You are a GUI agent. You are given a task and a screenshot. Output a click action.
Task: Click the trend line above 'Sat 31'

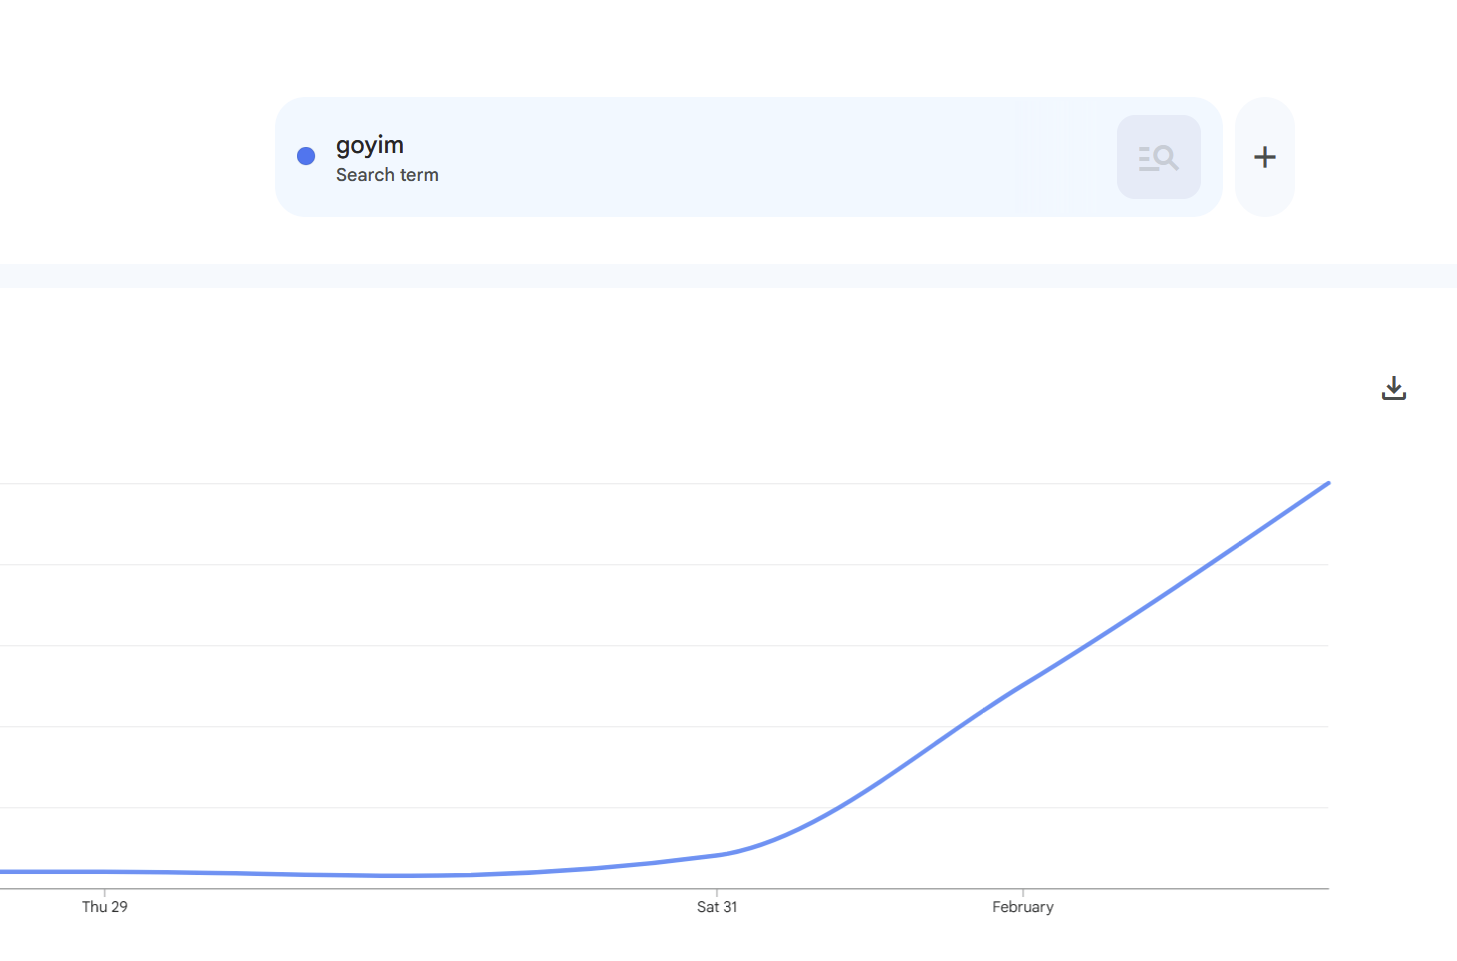click(717, 855)
